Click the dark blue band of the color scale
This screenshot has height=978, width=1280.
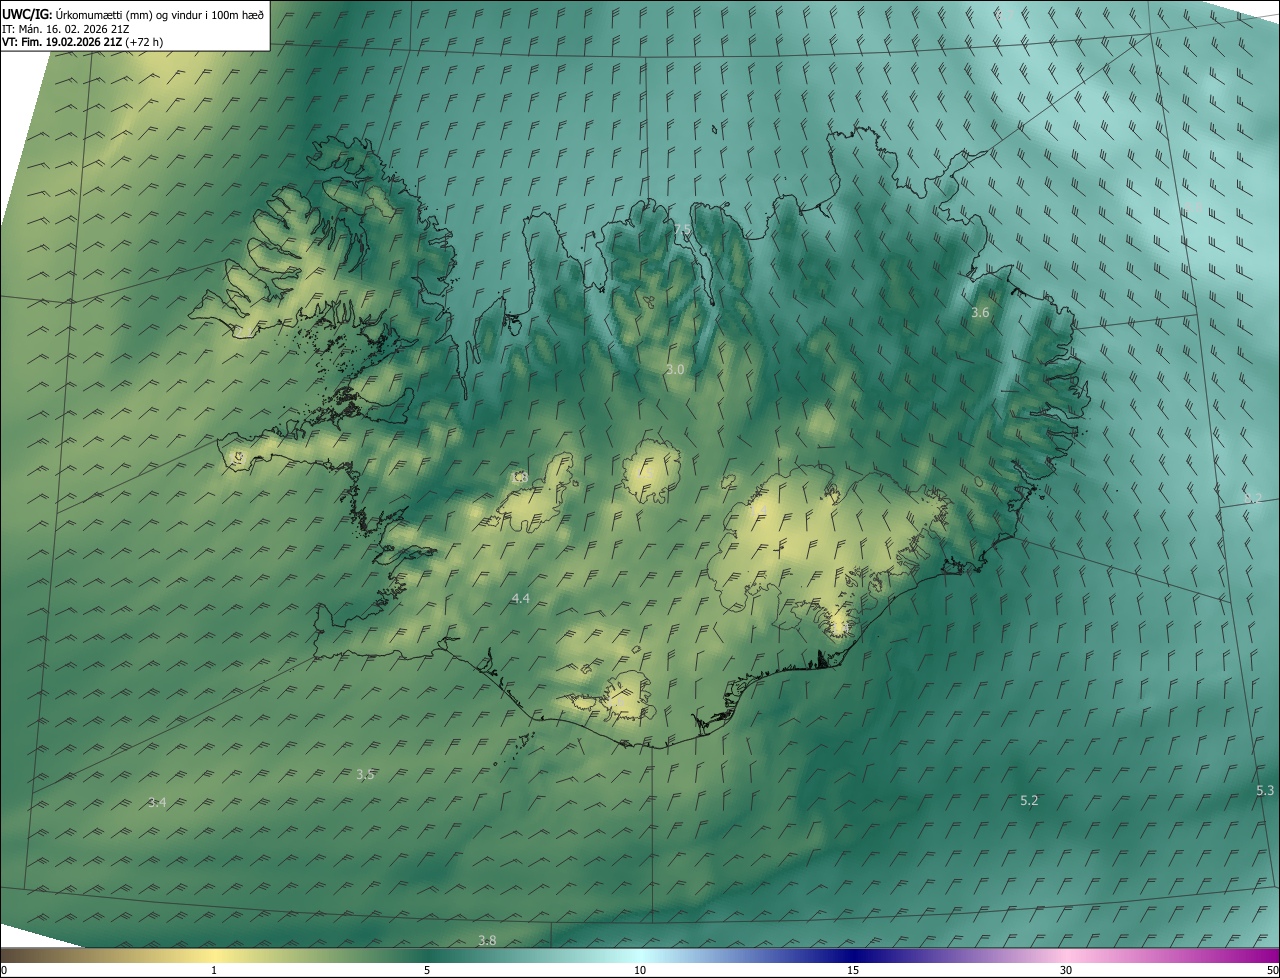coord(853,956)
